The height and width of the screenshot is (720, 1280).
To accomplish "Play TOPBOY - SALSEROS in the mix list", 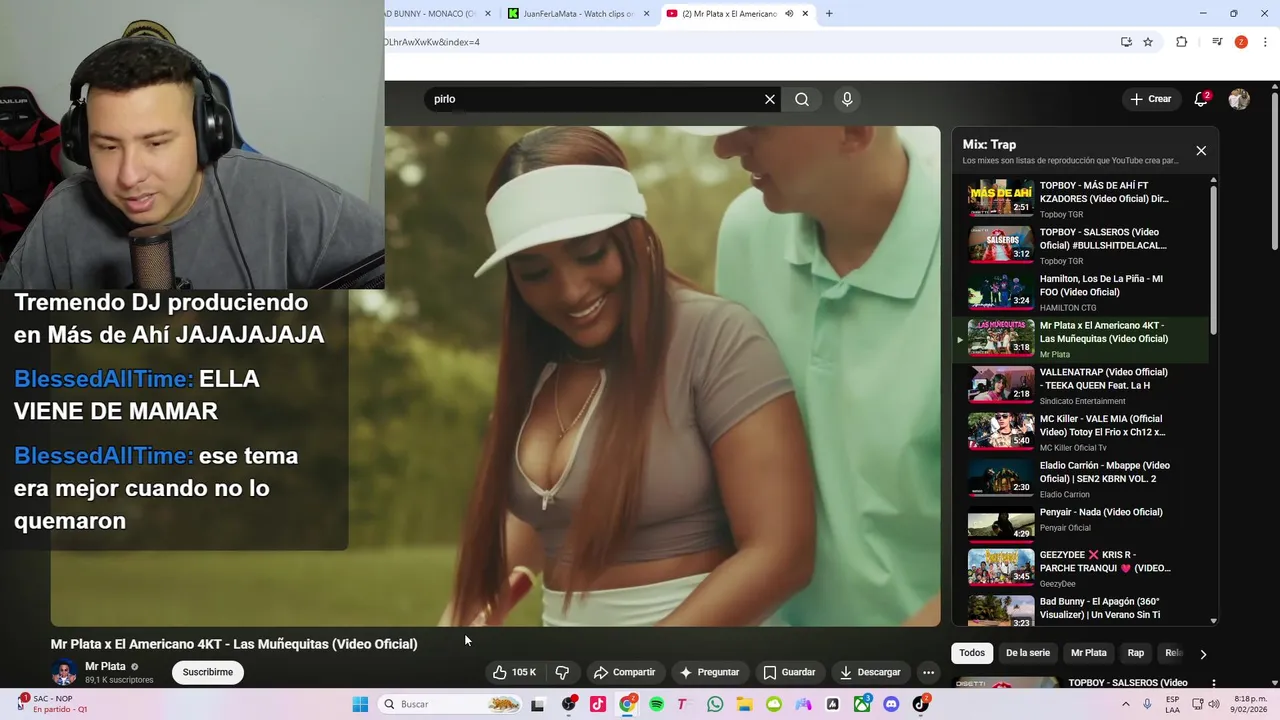I will [1081, 246].
